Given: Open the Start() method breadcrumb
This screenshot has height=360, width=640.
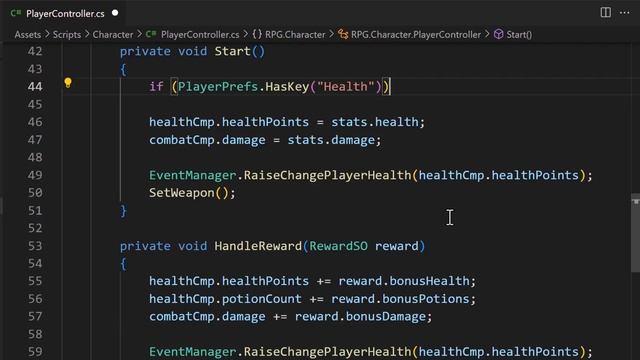Looking at the screenshot, I should tap(519, 35).
